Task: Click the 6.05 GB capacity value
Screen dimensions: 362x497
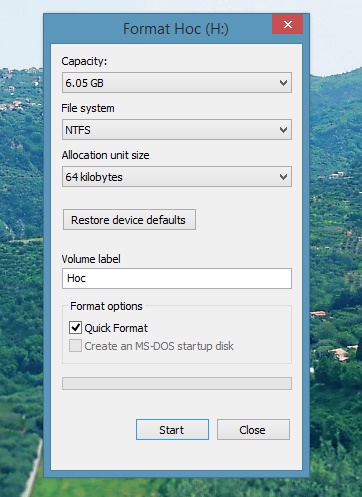Action: [84, 83]
